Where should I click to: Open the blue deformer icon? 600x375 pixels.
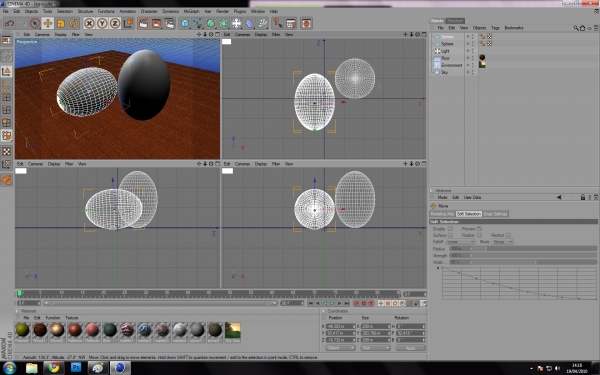point(249,23)
